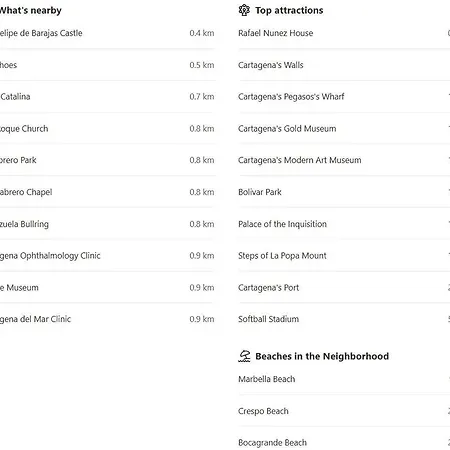Select the Barajas Castle 0.4 km row
This screenshot has height=450, width=450.
coord(107,33)
